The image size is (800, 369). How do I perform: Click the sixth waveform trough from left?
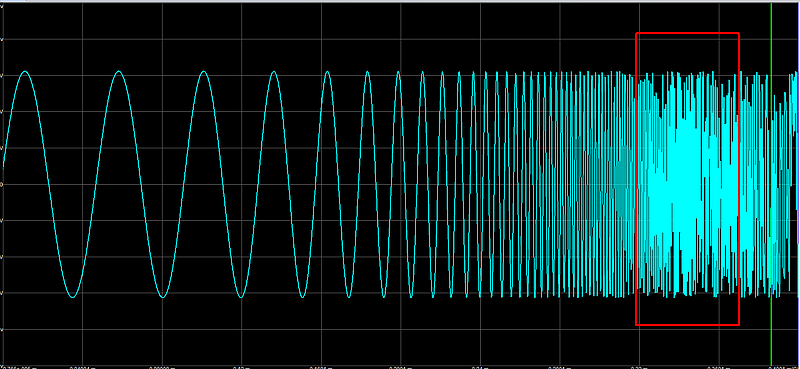pos(384,296)
